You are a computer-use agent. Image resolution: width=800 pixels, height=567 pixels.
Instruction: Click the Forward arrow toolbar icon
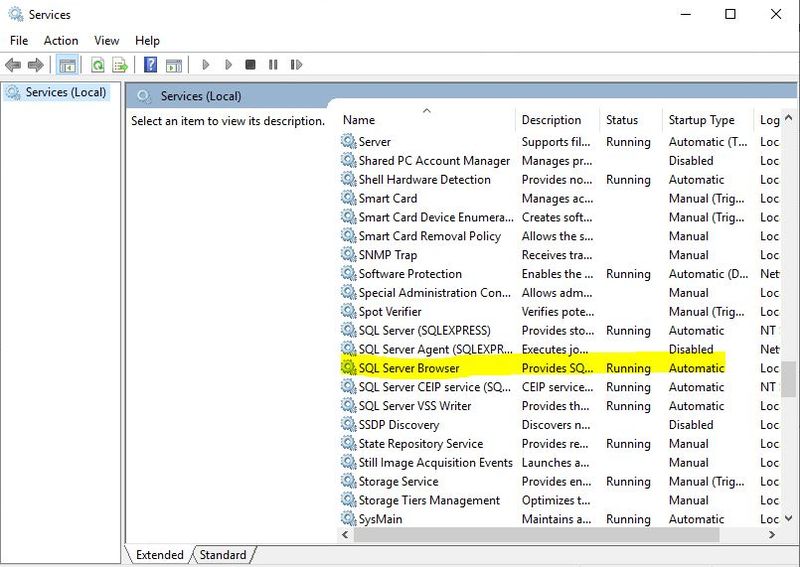pos(36,65)
